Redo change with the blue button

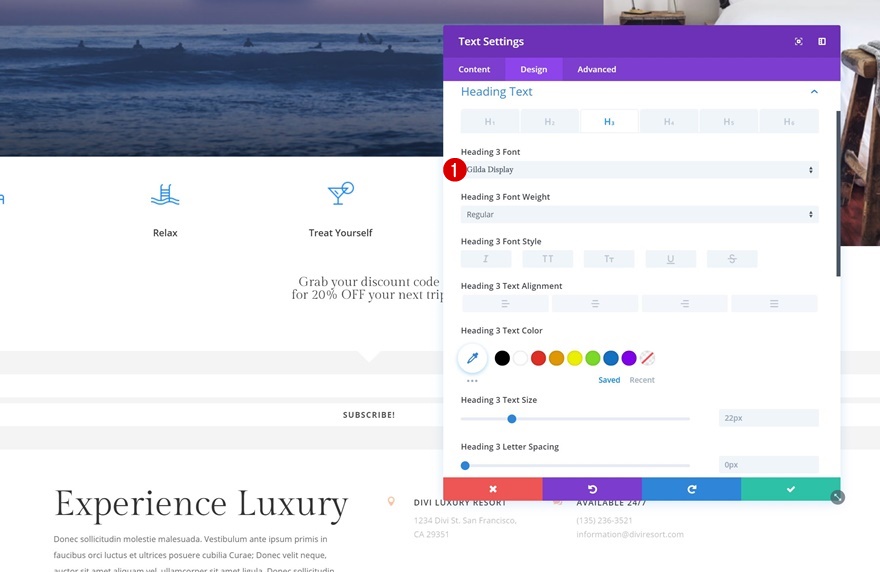(691, 489)
